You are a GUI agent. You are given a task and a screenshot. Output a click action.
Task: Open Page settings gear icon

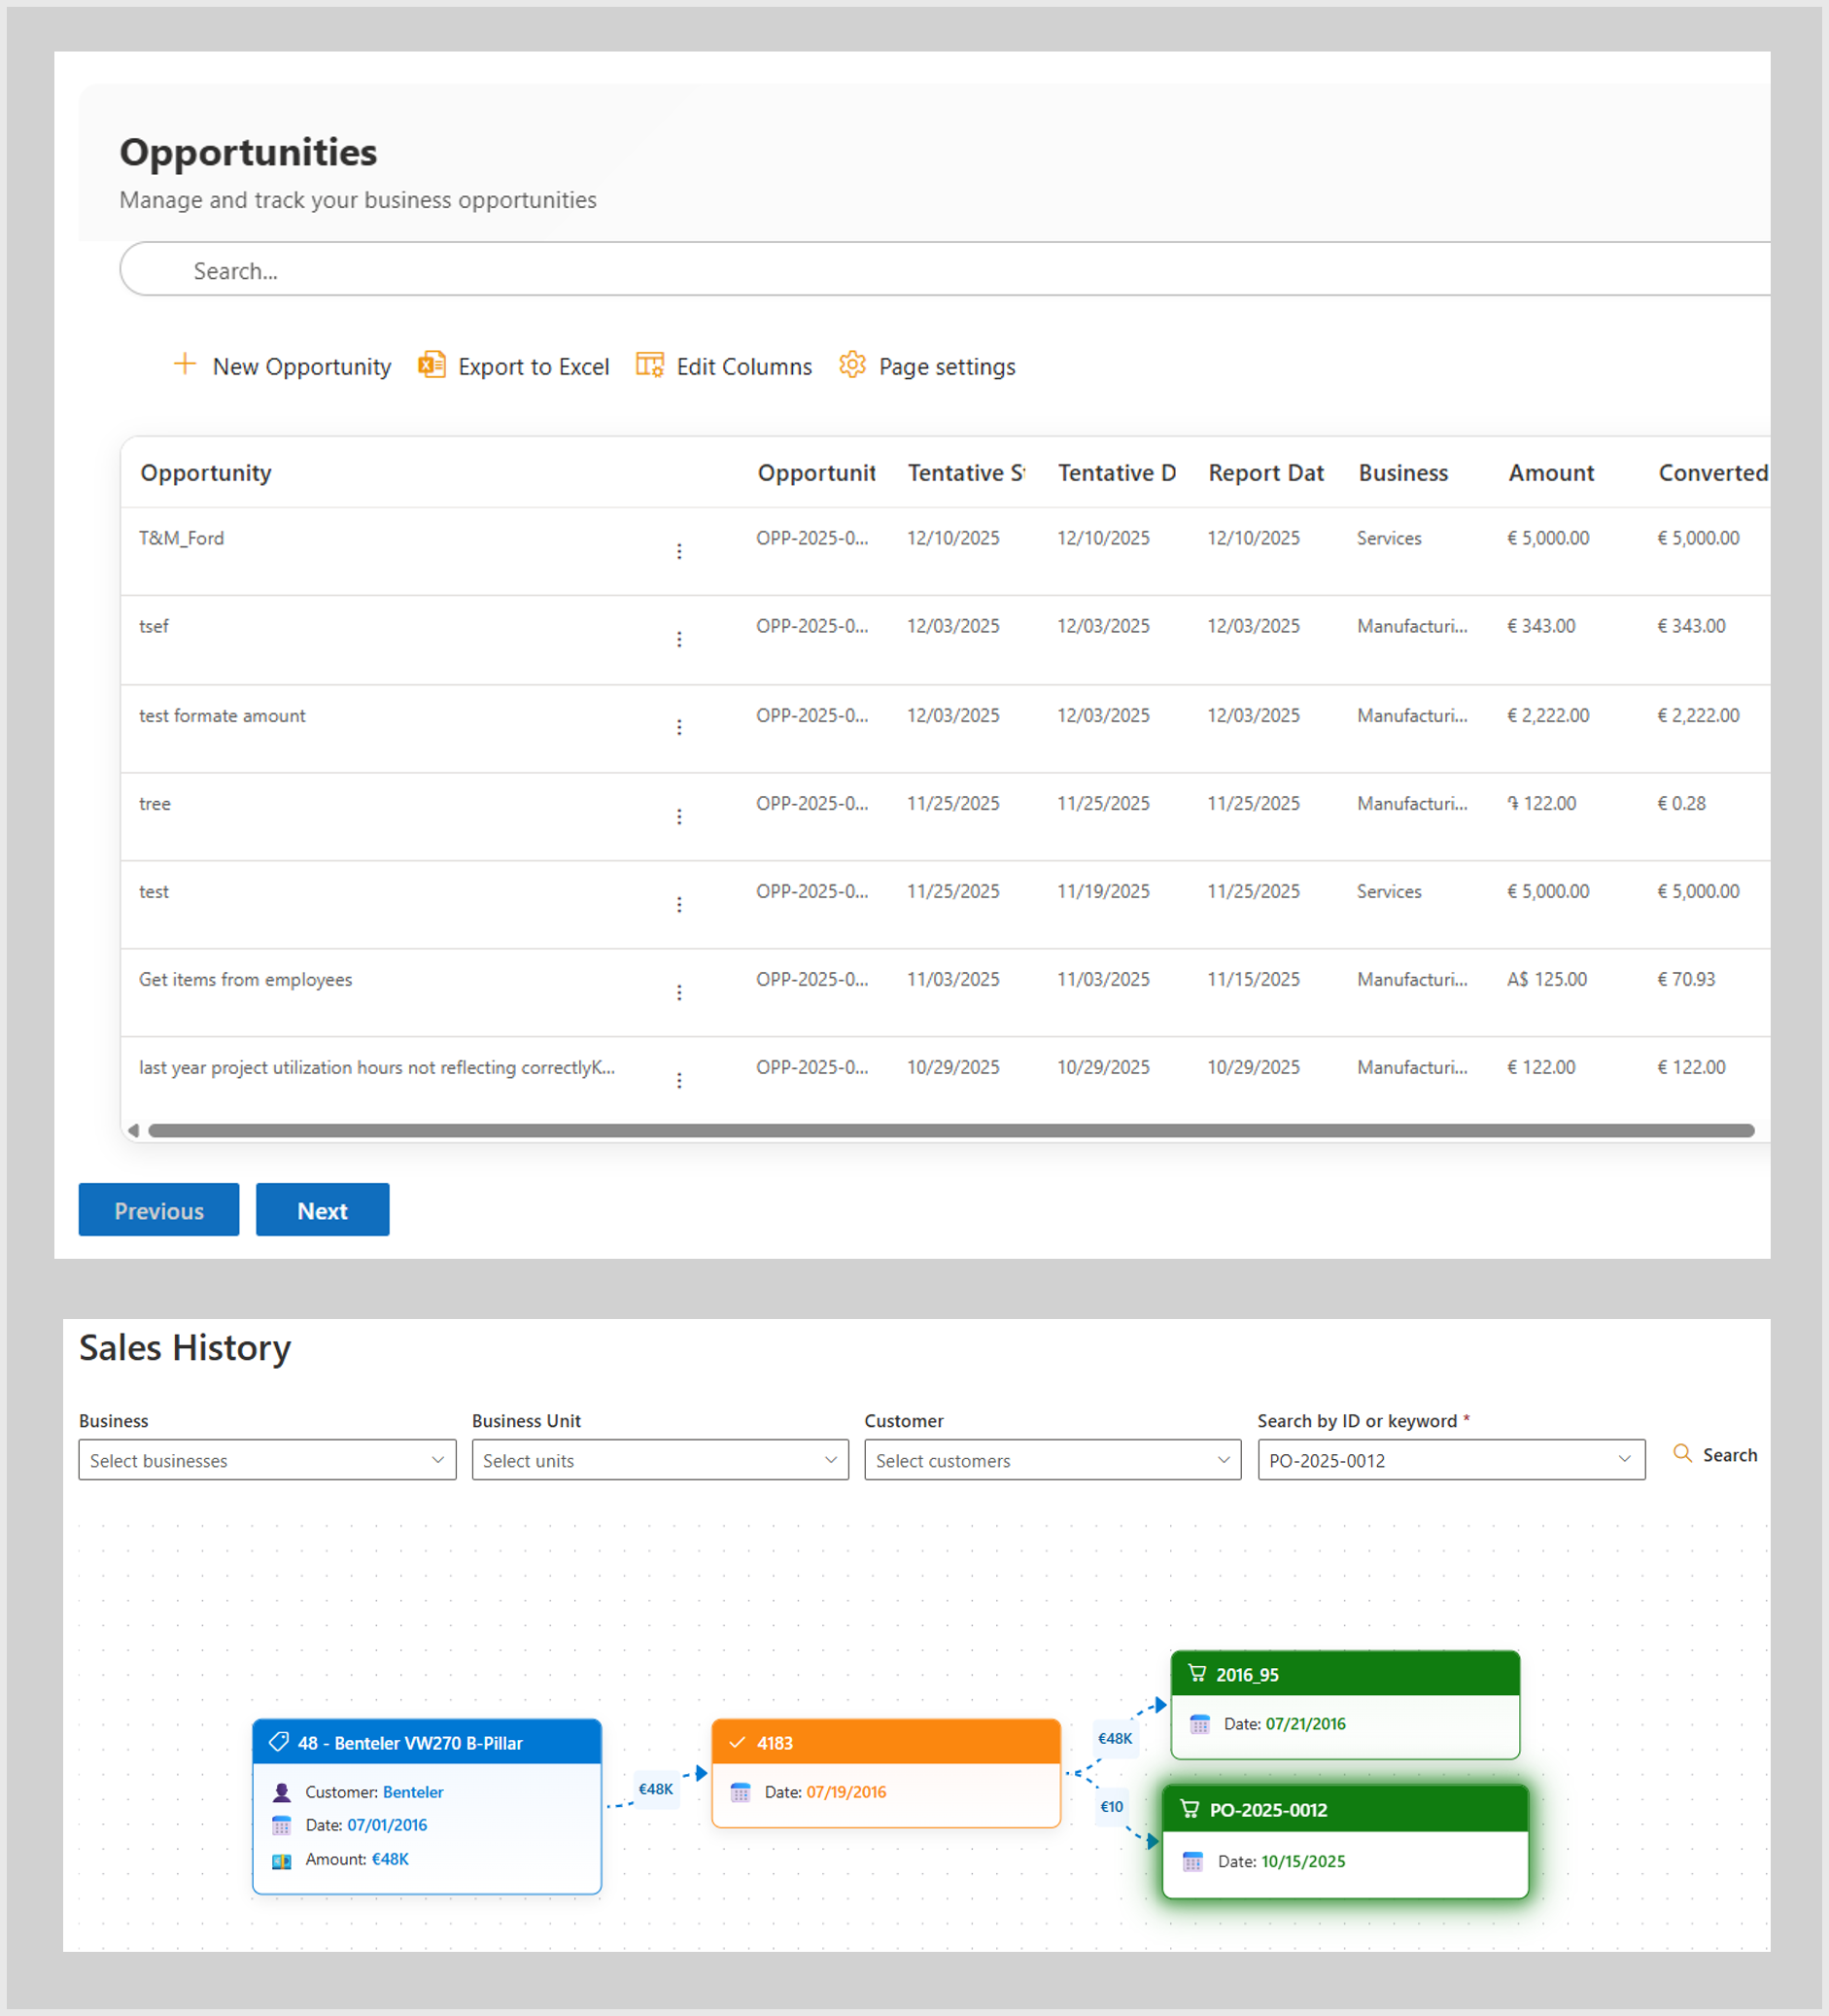pos(852,365)
